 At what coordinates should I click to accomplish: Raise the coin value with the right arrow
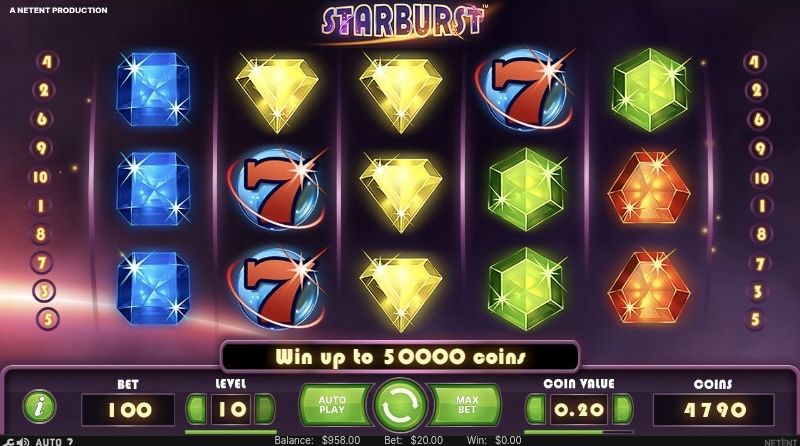[x=622, y=409]
